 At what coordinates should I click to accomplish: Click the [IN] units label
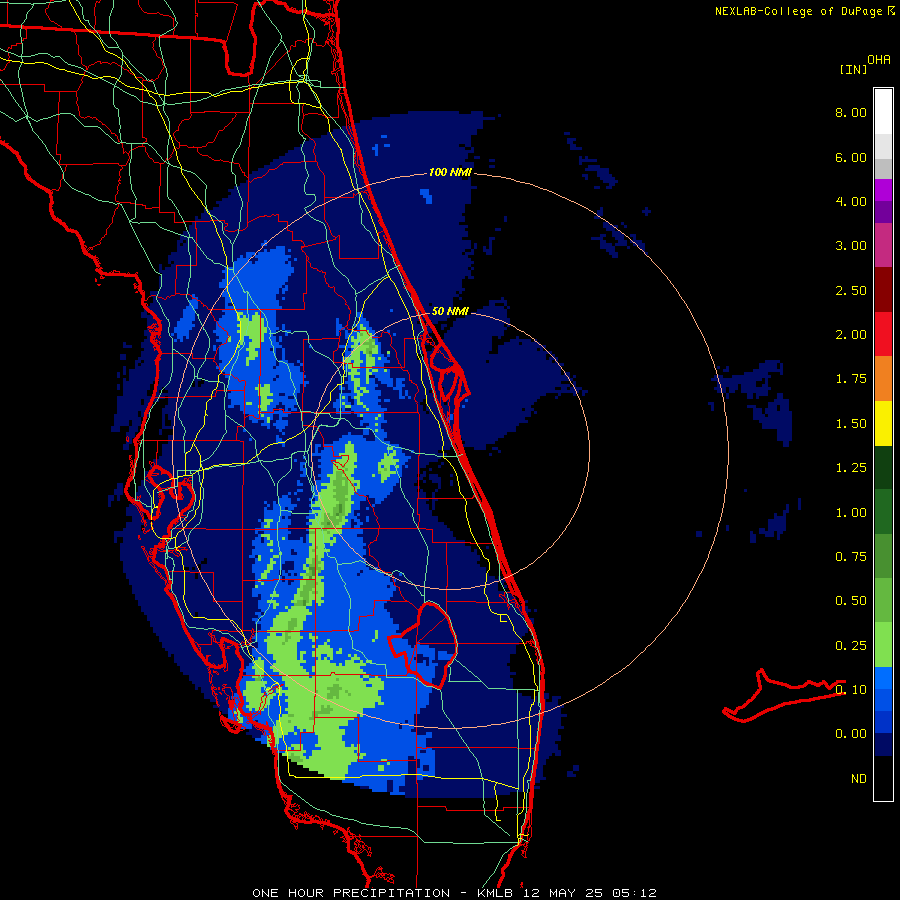pyautogui.click(x=853, y=69)
